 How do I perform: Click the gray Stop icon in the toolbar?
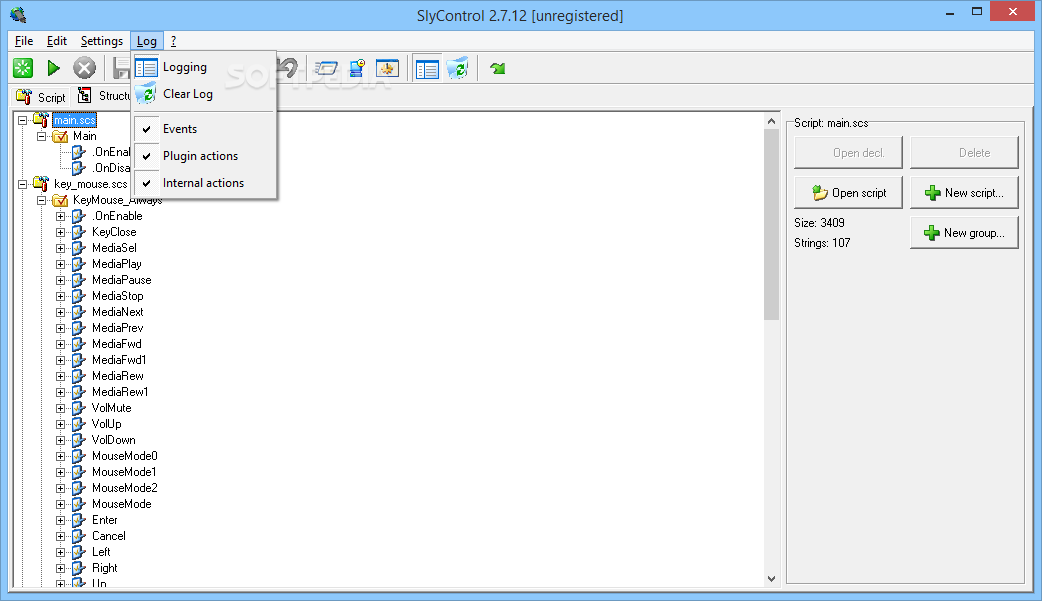pos(84,68)
